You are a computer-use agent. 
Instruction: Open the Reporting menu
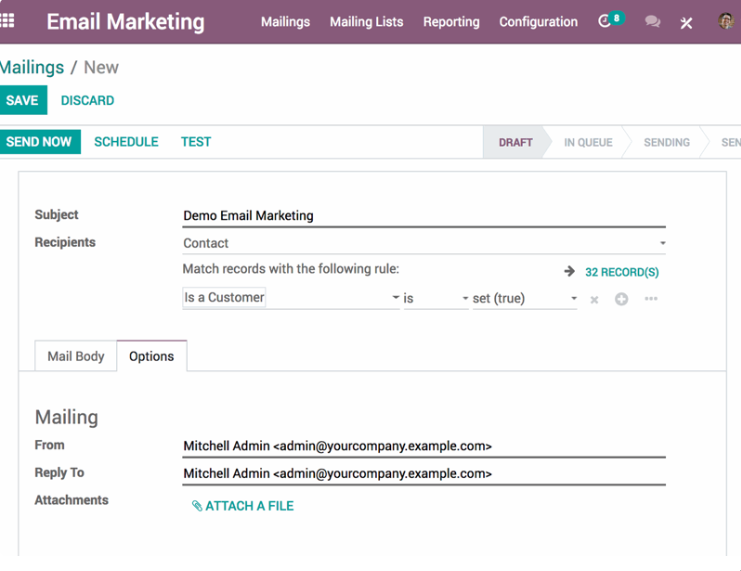pos(451,22)
